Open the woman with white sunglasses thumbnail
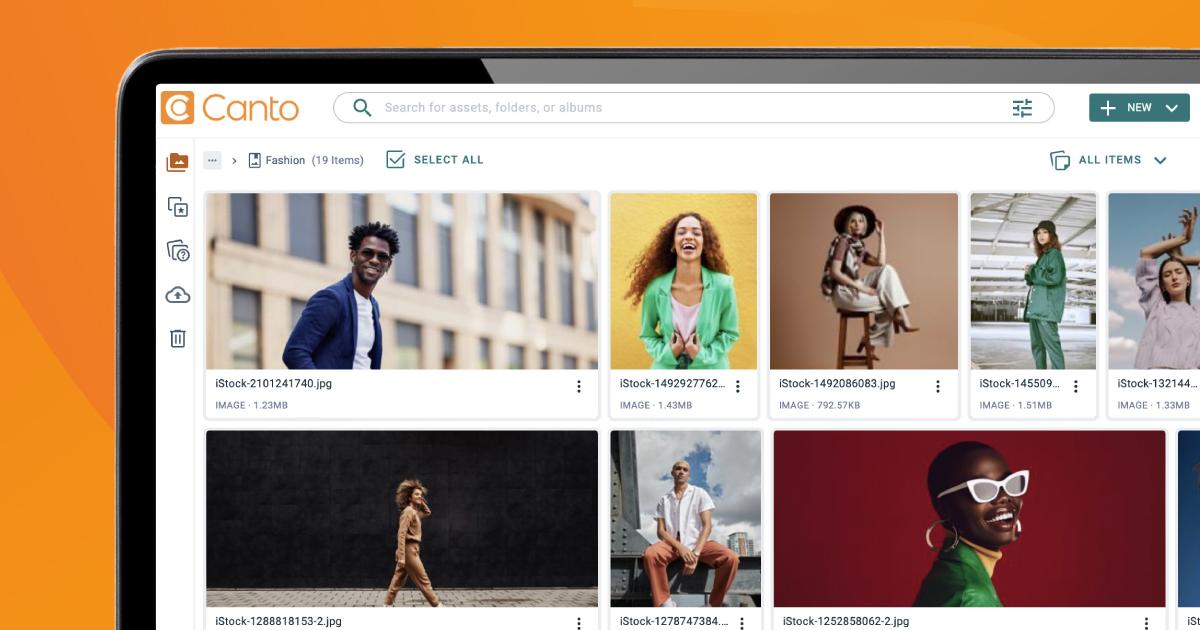The height and width of the screenshot is (630, 1200). (x=969, y=519)
